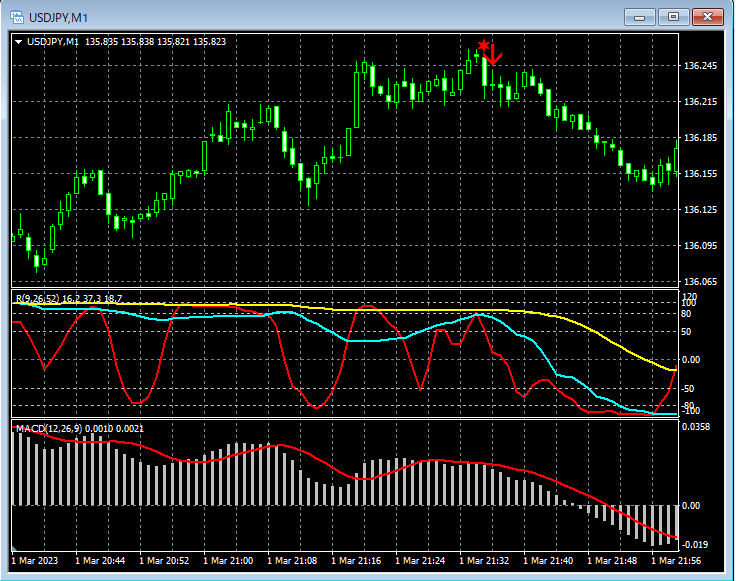Maximize the USDJPY,M1 chart window
Screen dimensions: 736x581
point(672,16)
